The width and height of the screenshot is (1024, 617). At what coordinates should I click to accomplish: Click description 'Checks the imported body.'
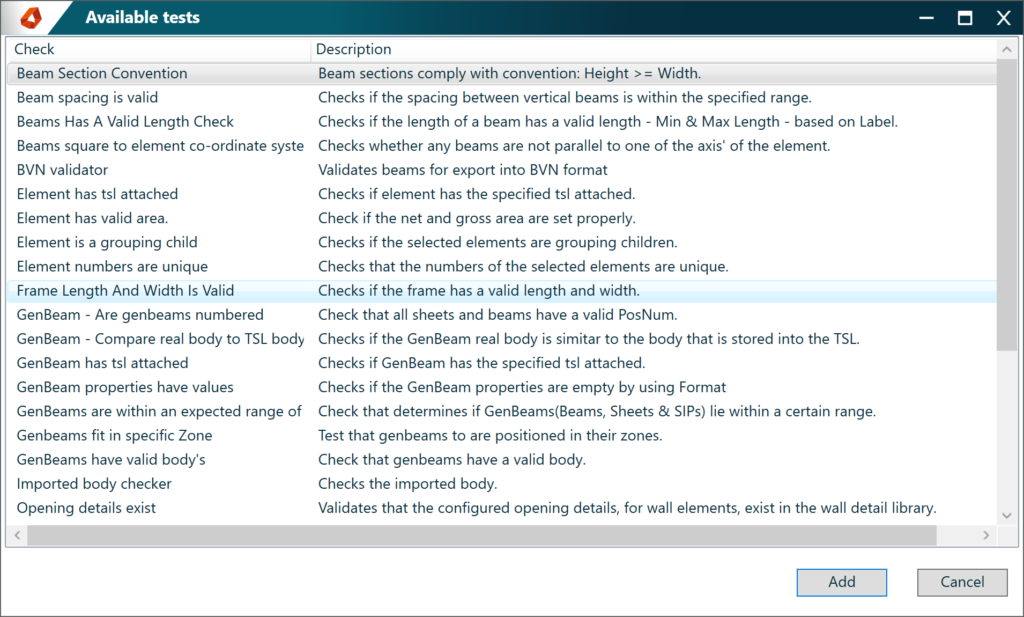click(408, 484)
